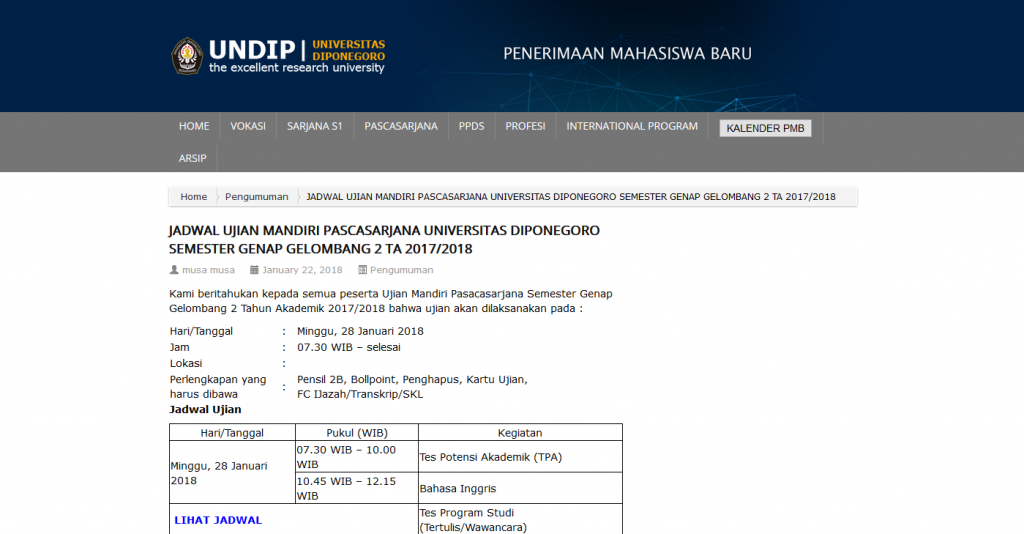Click the Pengumuman breadcrumb link

[256, 197]
